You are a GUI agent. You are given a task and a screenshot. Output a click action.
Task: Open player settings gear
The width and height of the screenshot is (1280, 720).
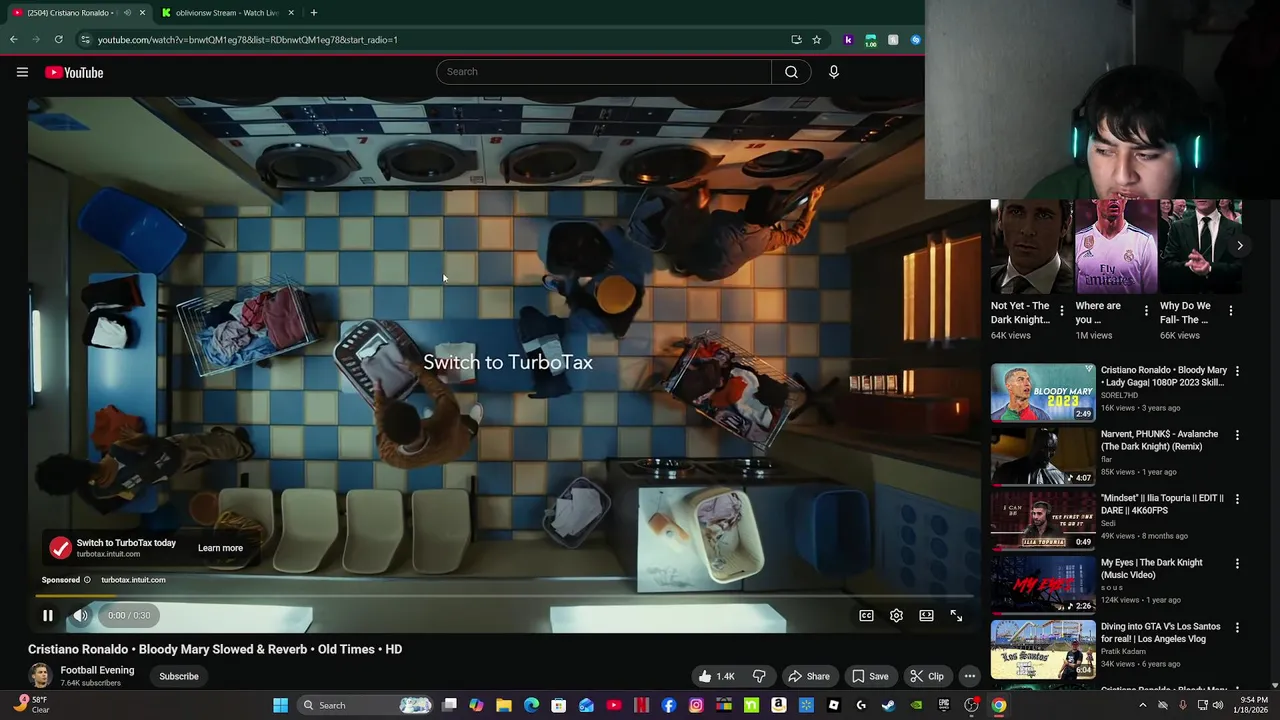(x=896, y=616)
